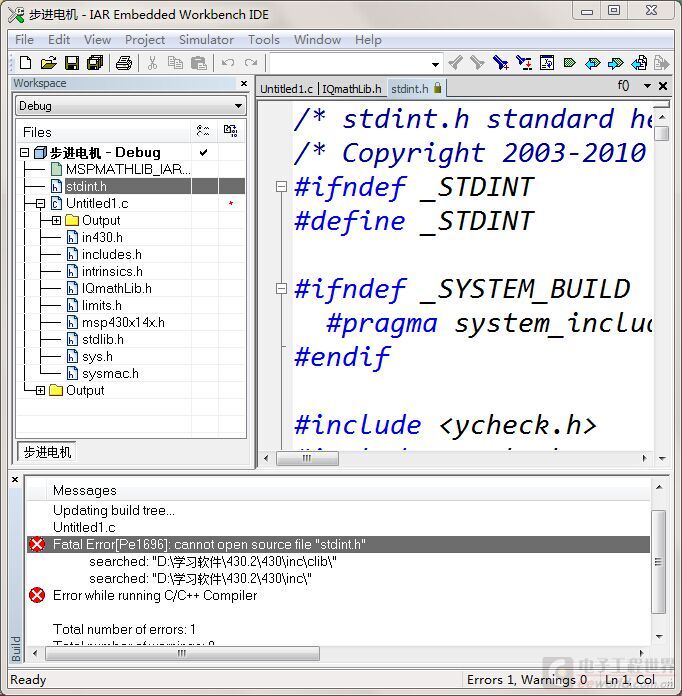
Task: Redo action with Redo arrow
Action: point(251,63)
